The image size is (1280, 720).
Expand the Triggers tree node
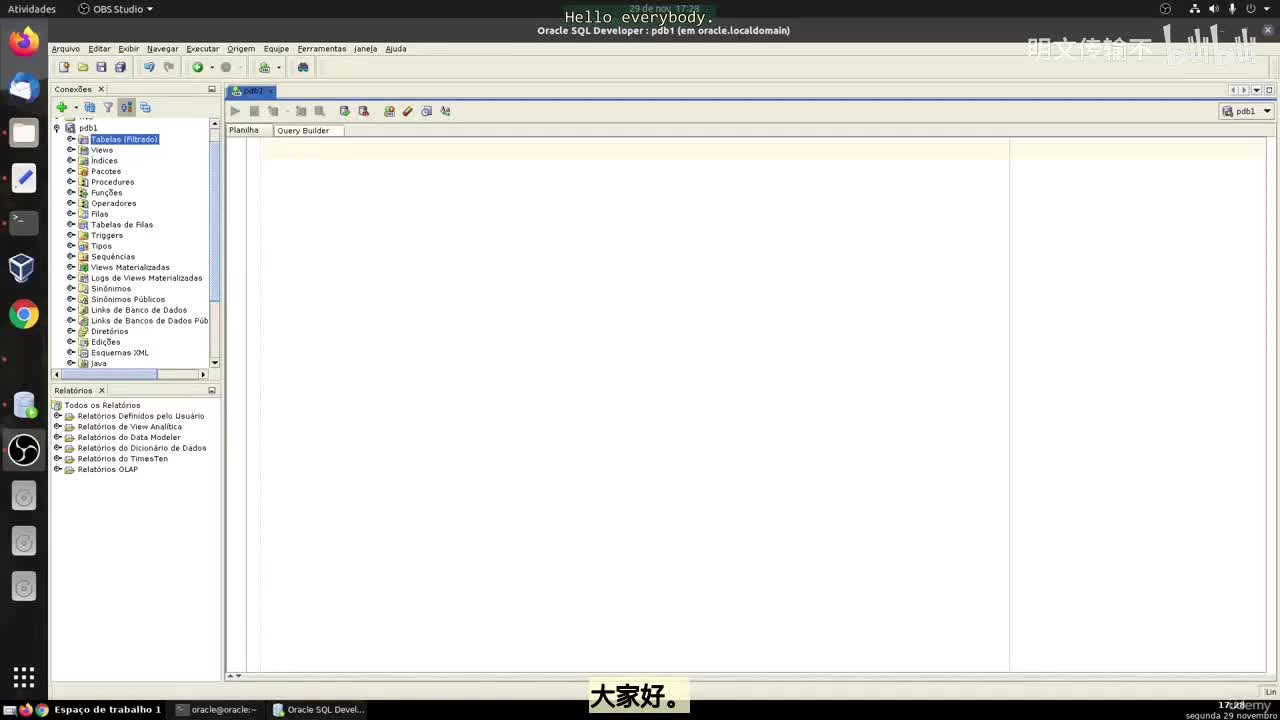coord(71,235)
